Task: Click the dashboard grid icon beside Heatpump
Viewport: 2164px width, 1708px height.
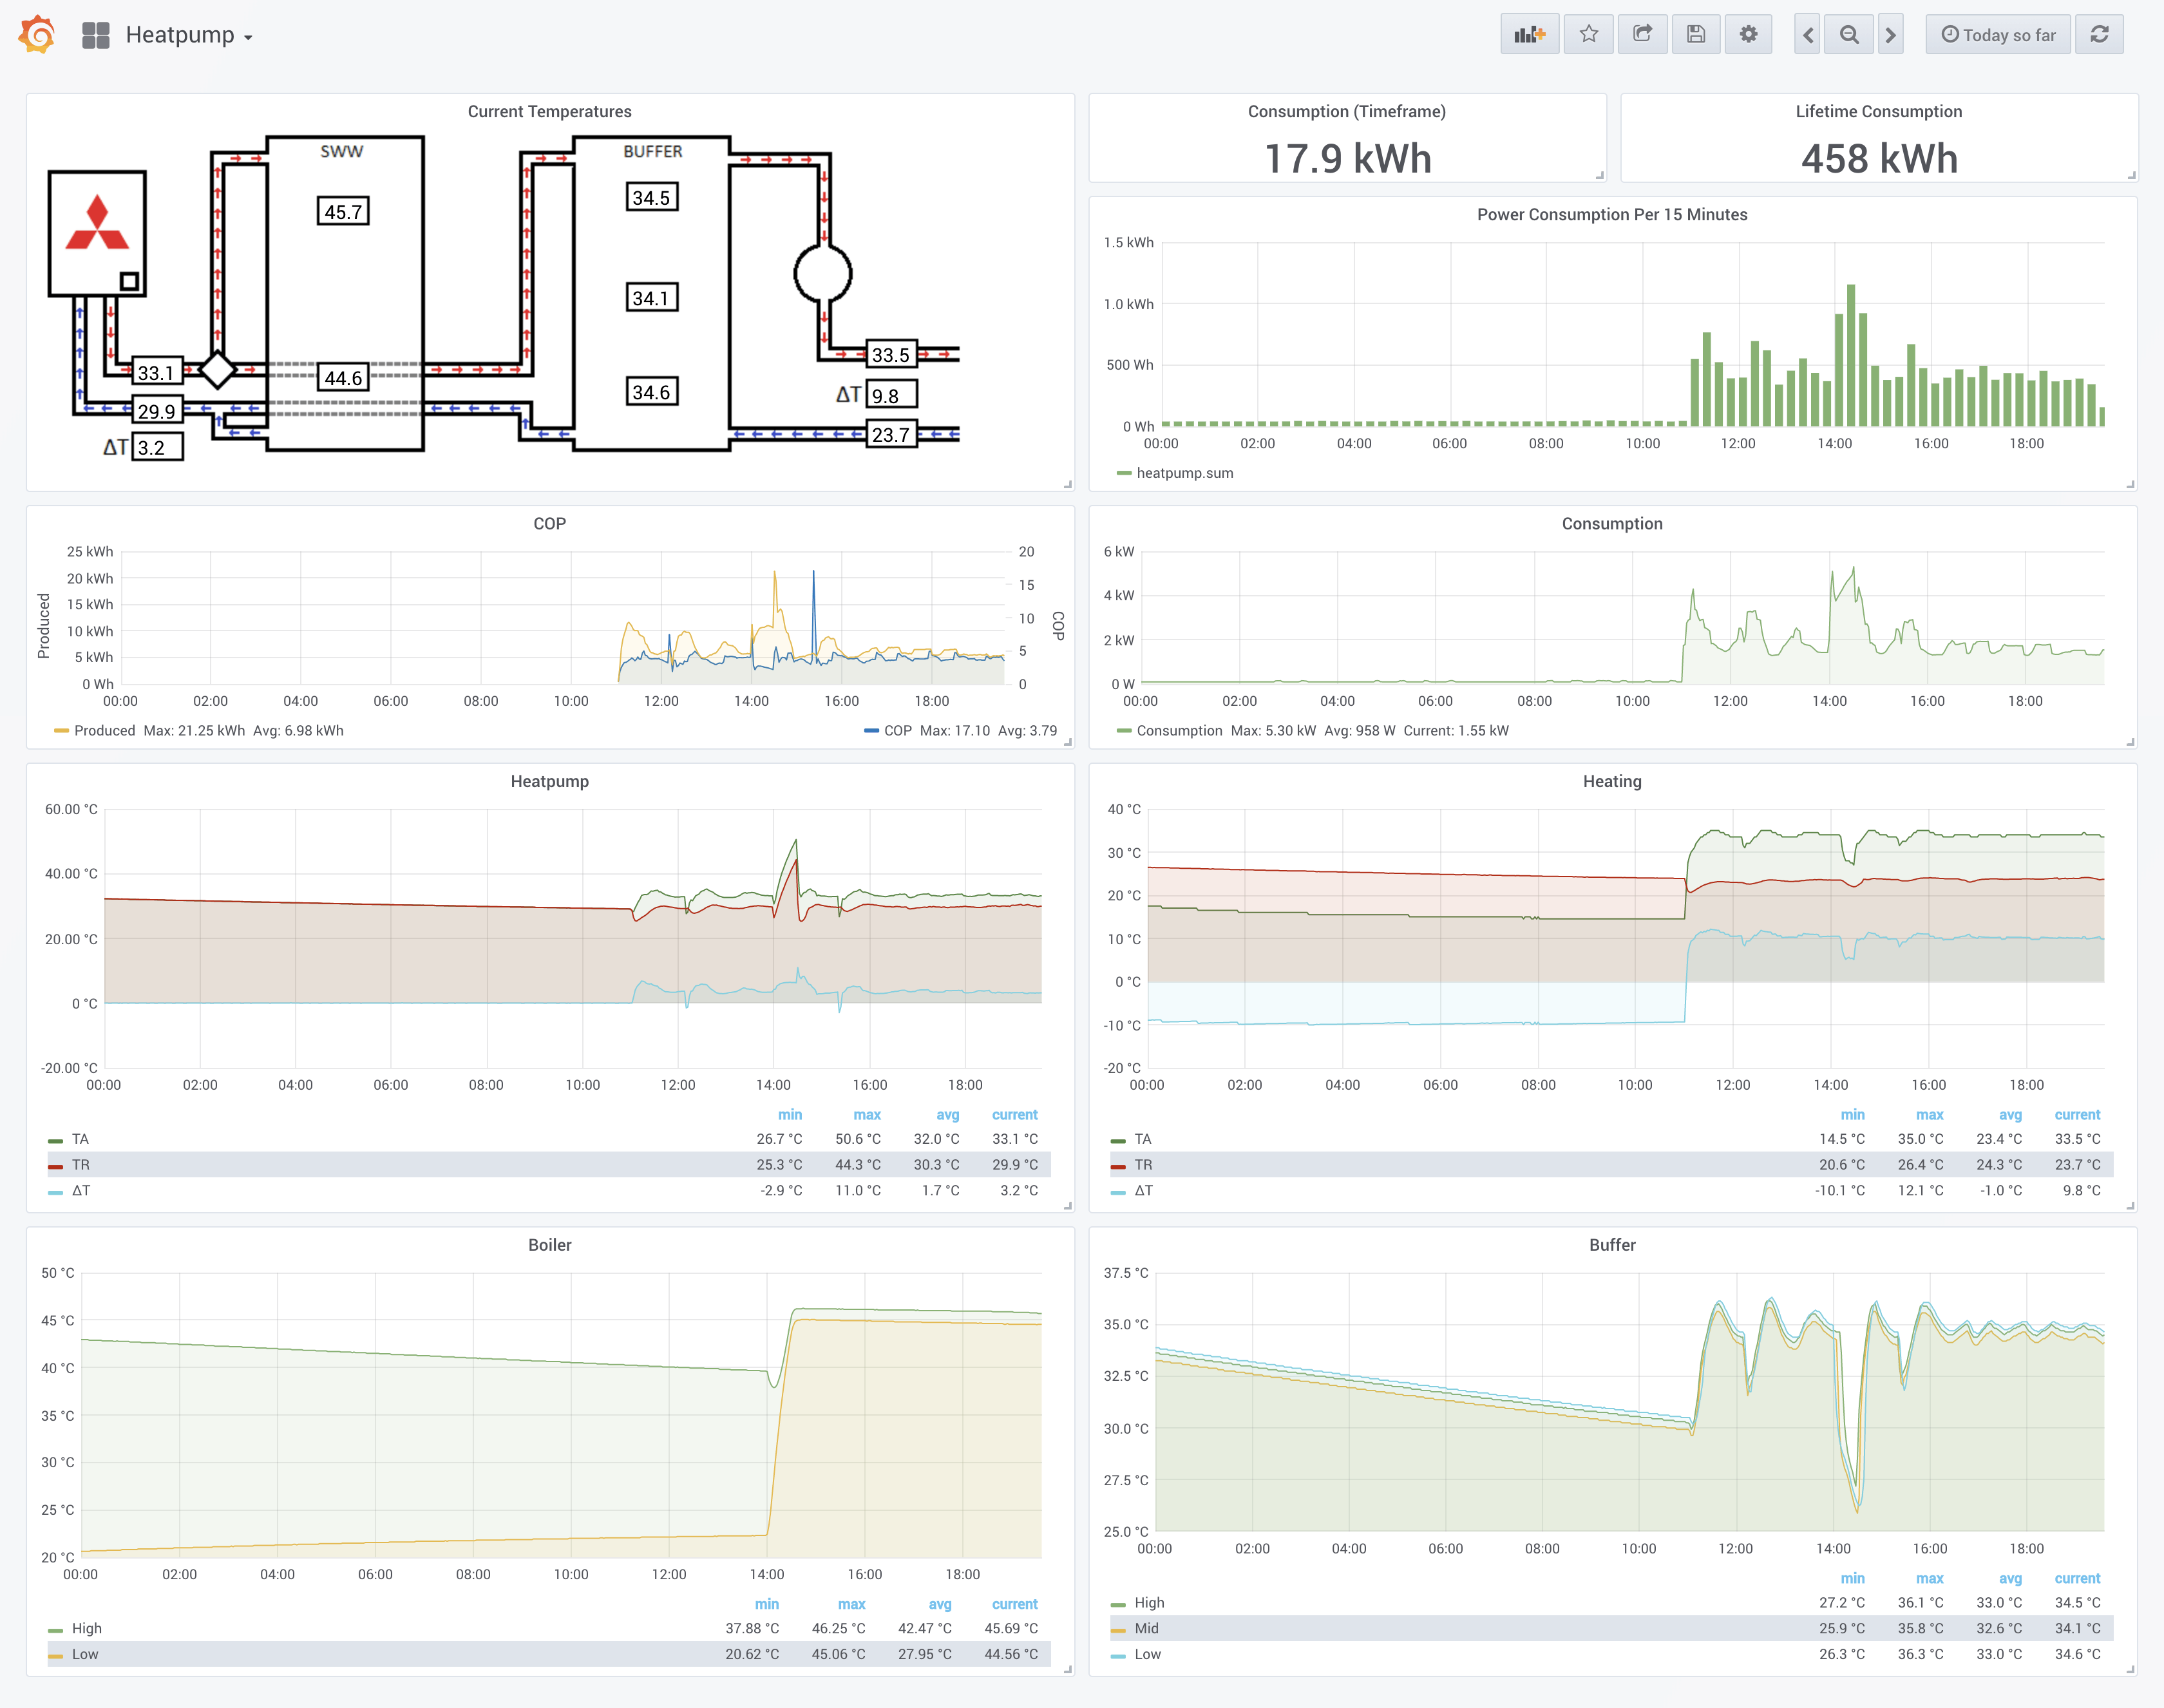Action: 96,35
